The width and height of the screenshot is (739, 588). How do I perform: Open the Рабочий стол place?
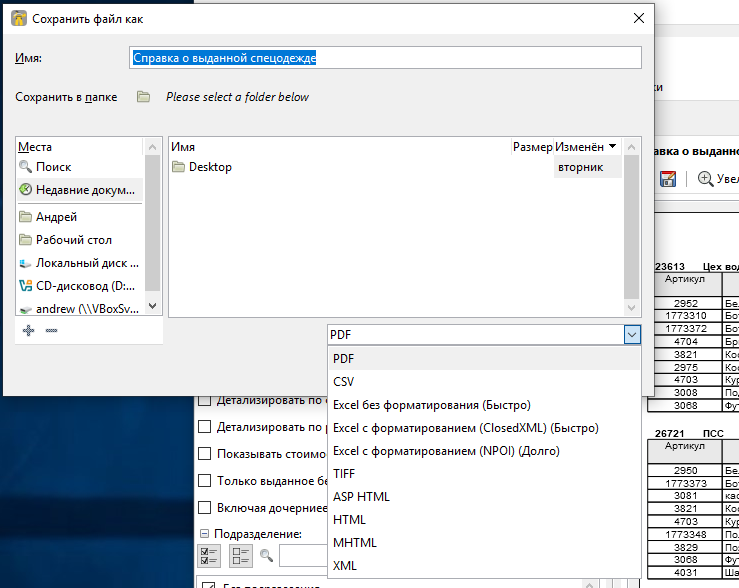pyautogui.click(x=73, y=240)
